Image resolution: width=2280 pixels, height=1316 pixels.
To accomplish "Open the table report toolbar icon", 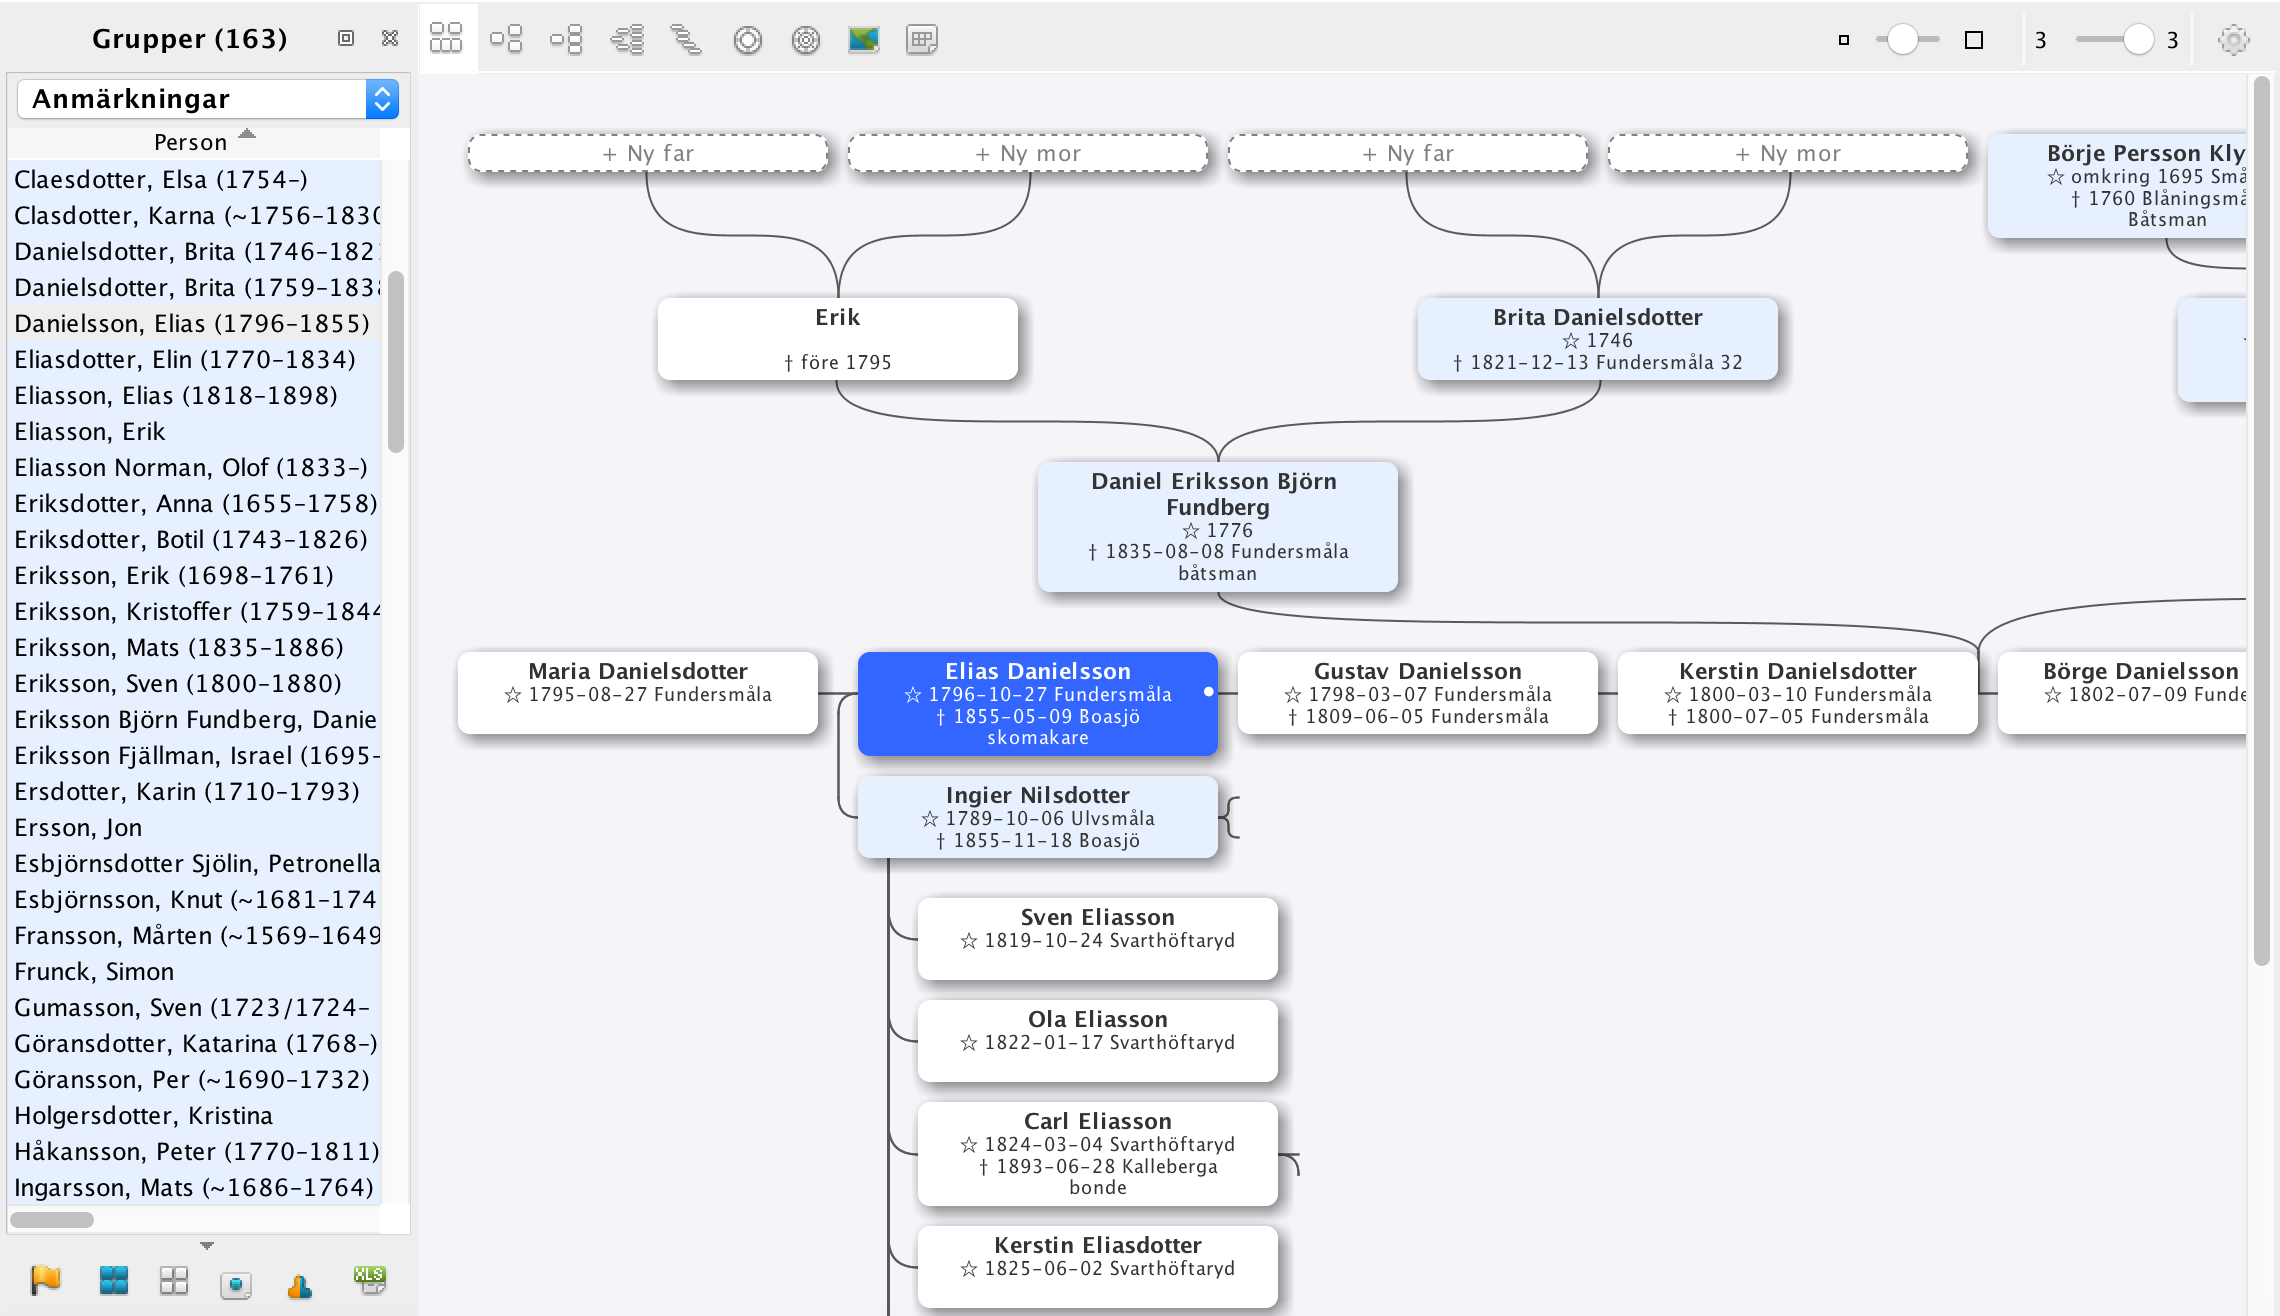I will click(921, 40).
